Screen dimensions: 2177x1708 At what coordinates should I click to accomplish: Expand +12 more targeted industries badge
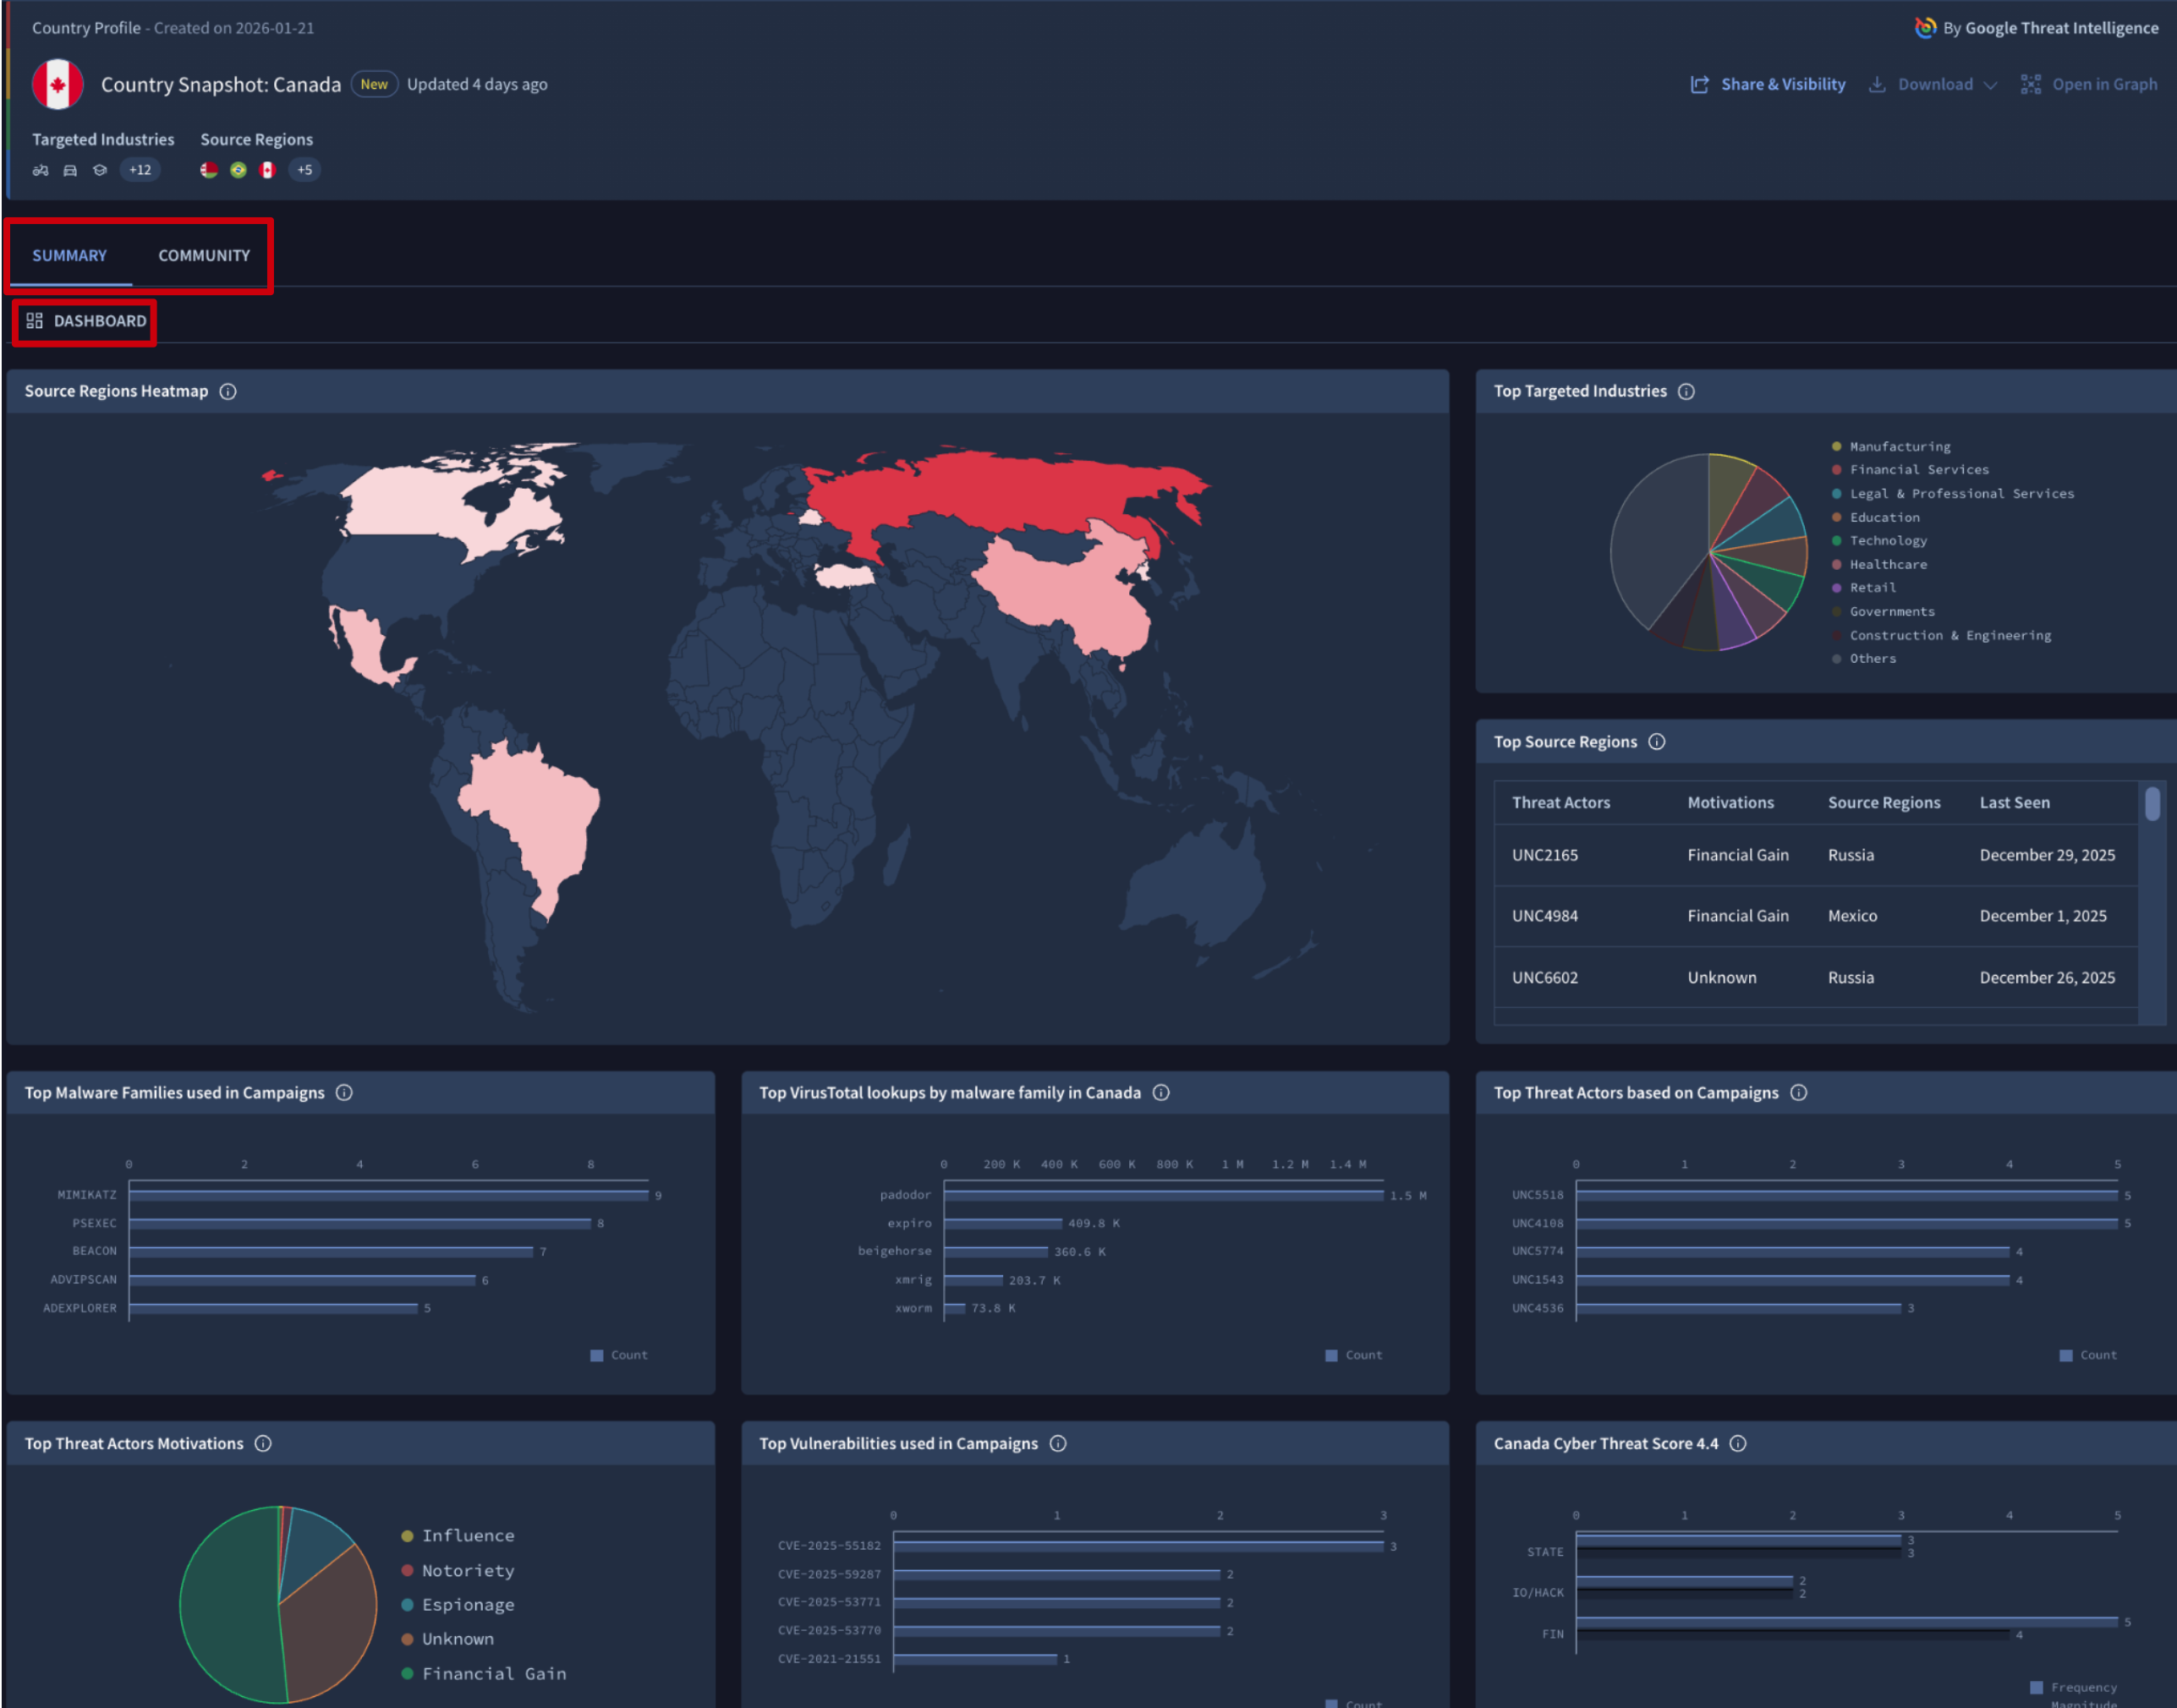click(x=140, y=170)
